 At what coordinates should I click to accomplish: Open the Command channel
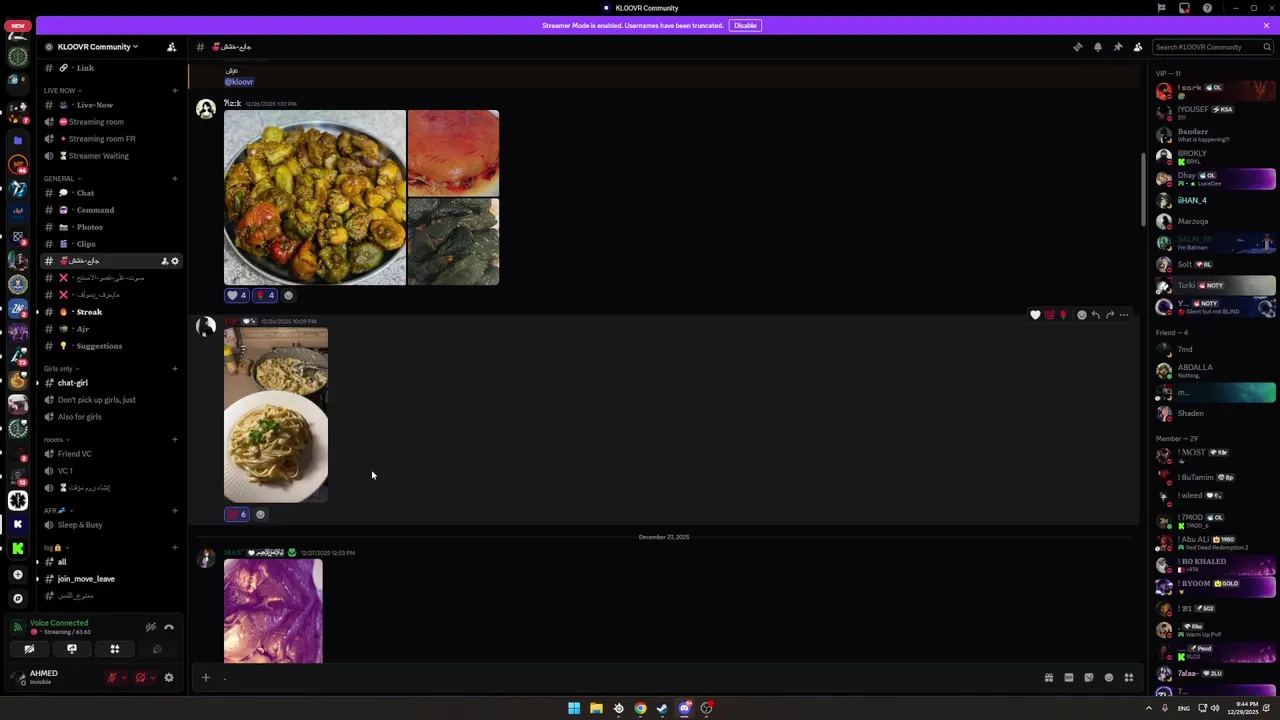[110, 210]
